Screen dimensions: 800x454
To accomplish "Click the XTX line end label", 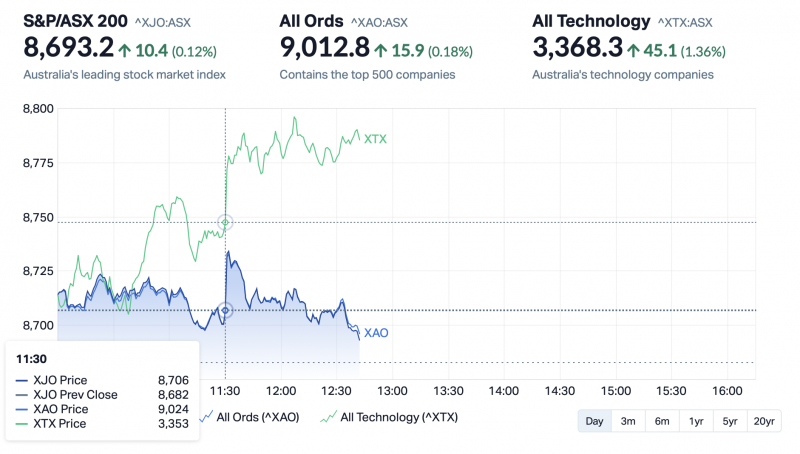I will point(375,139).
